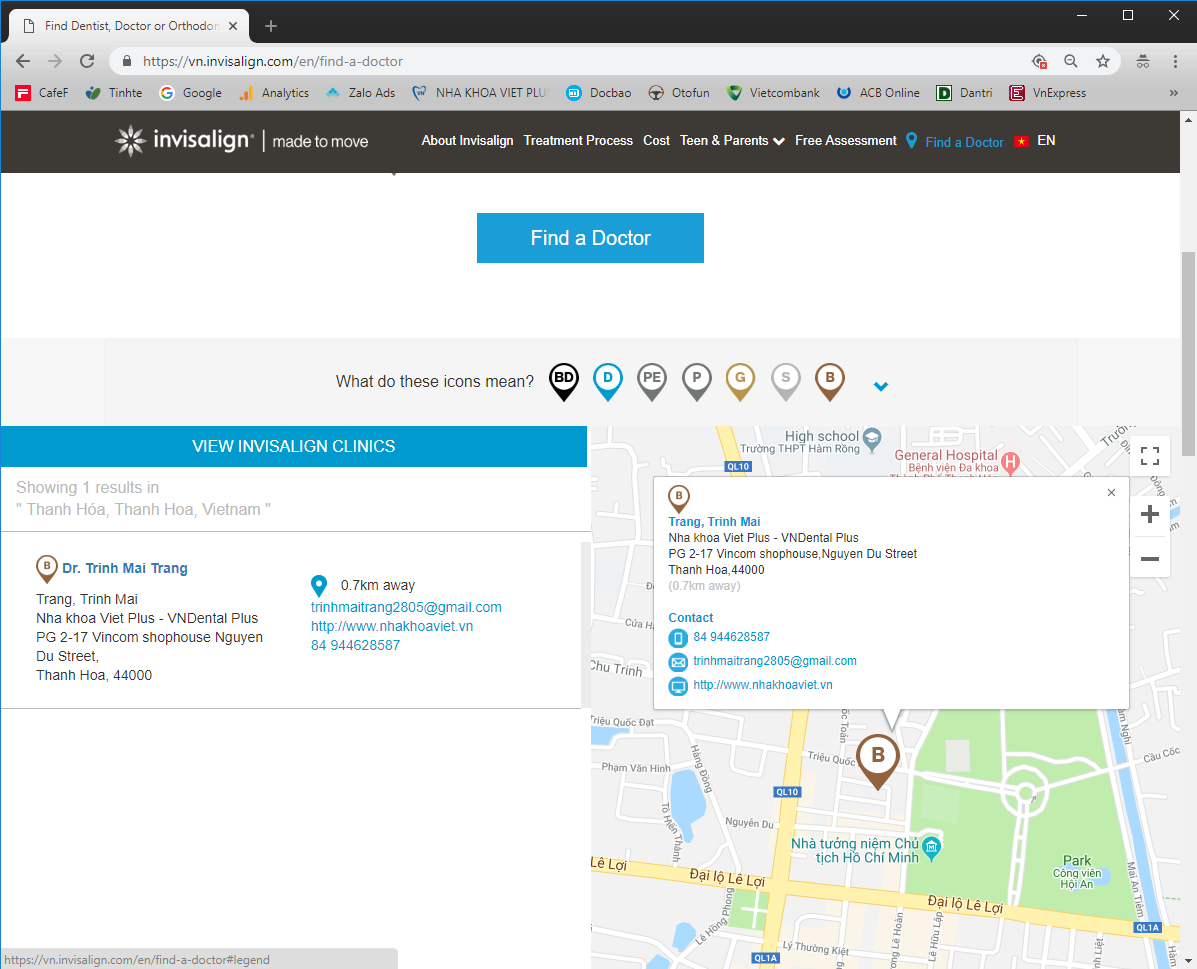Click email link in results list

406,607
